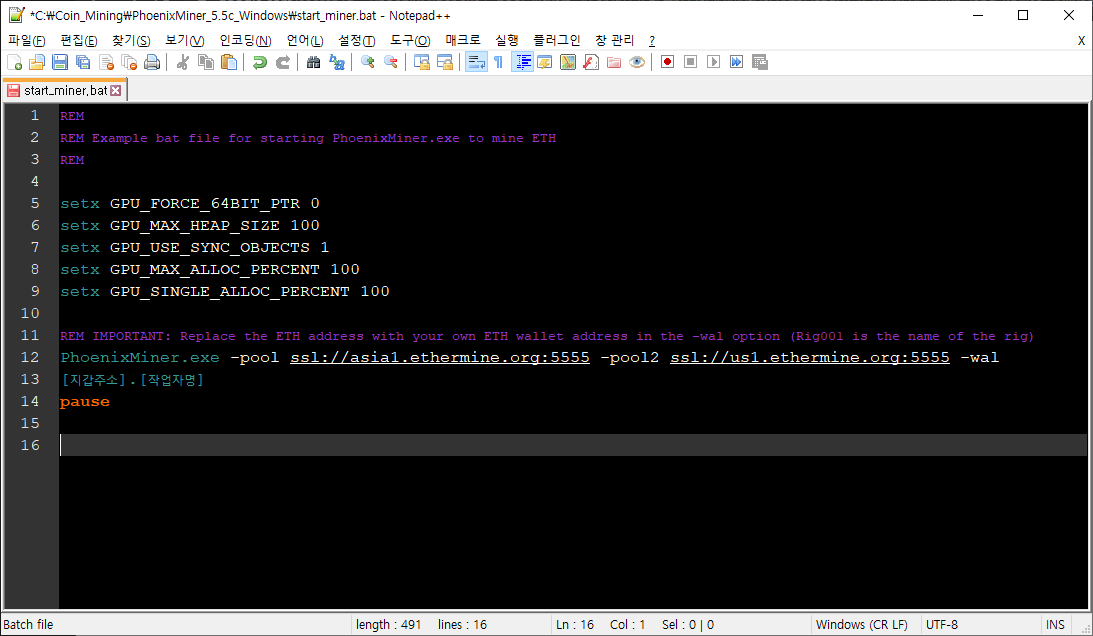
Task: Open Find with the binoculars icon
Action: (314, 62)
